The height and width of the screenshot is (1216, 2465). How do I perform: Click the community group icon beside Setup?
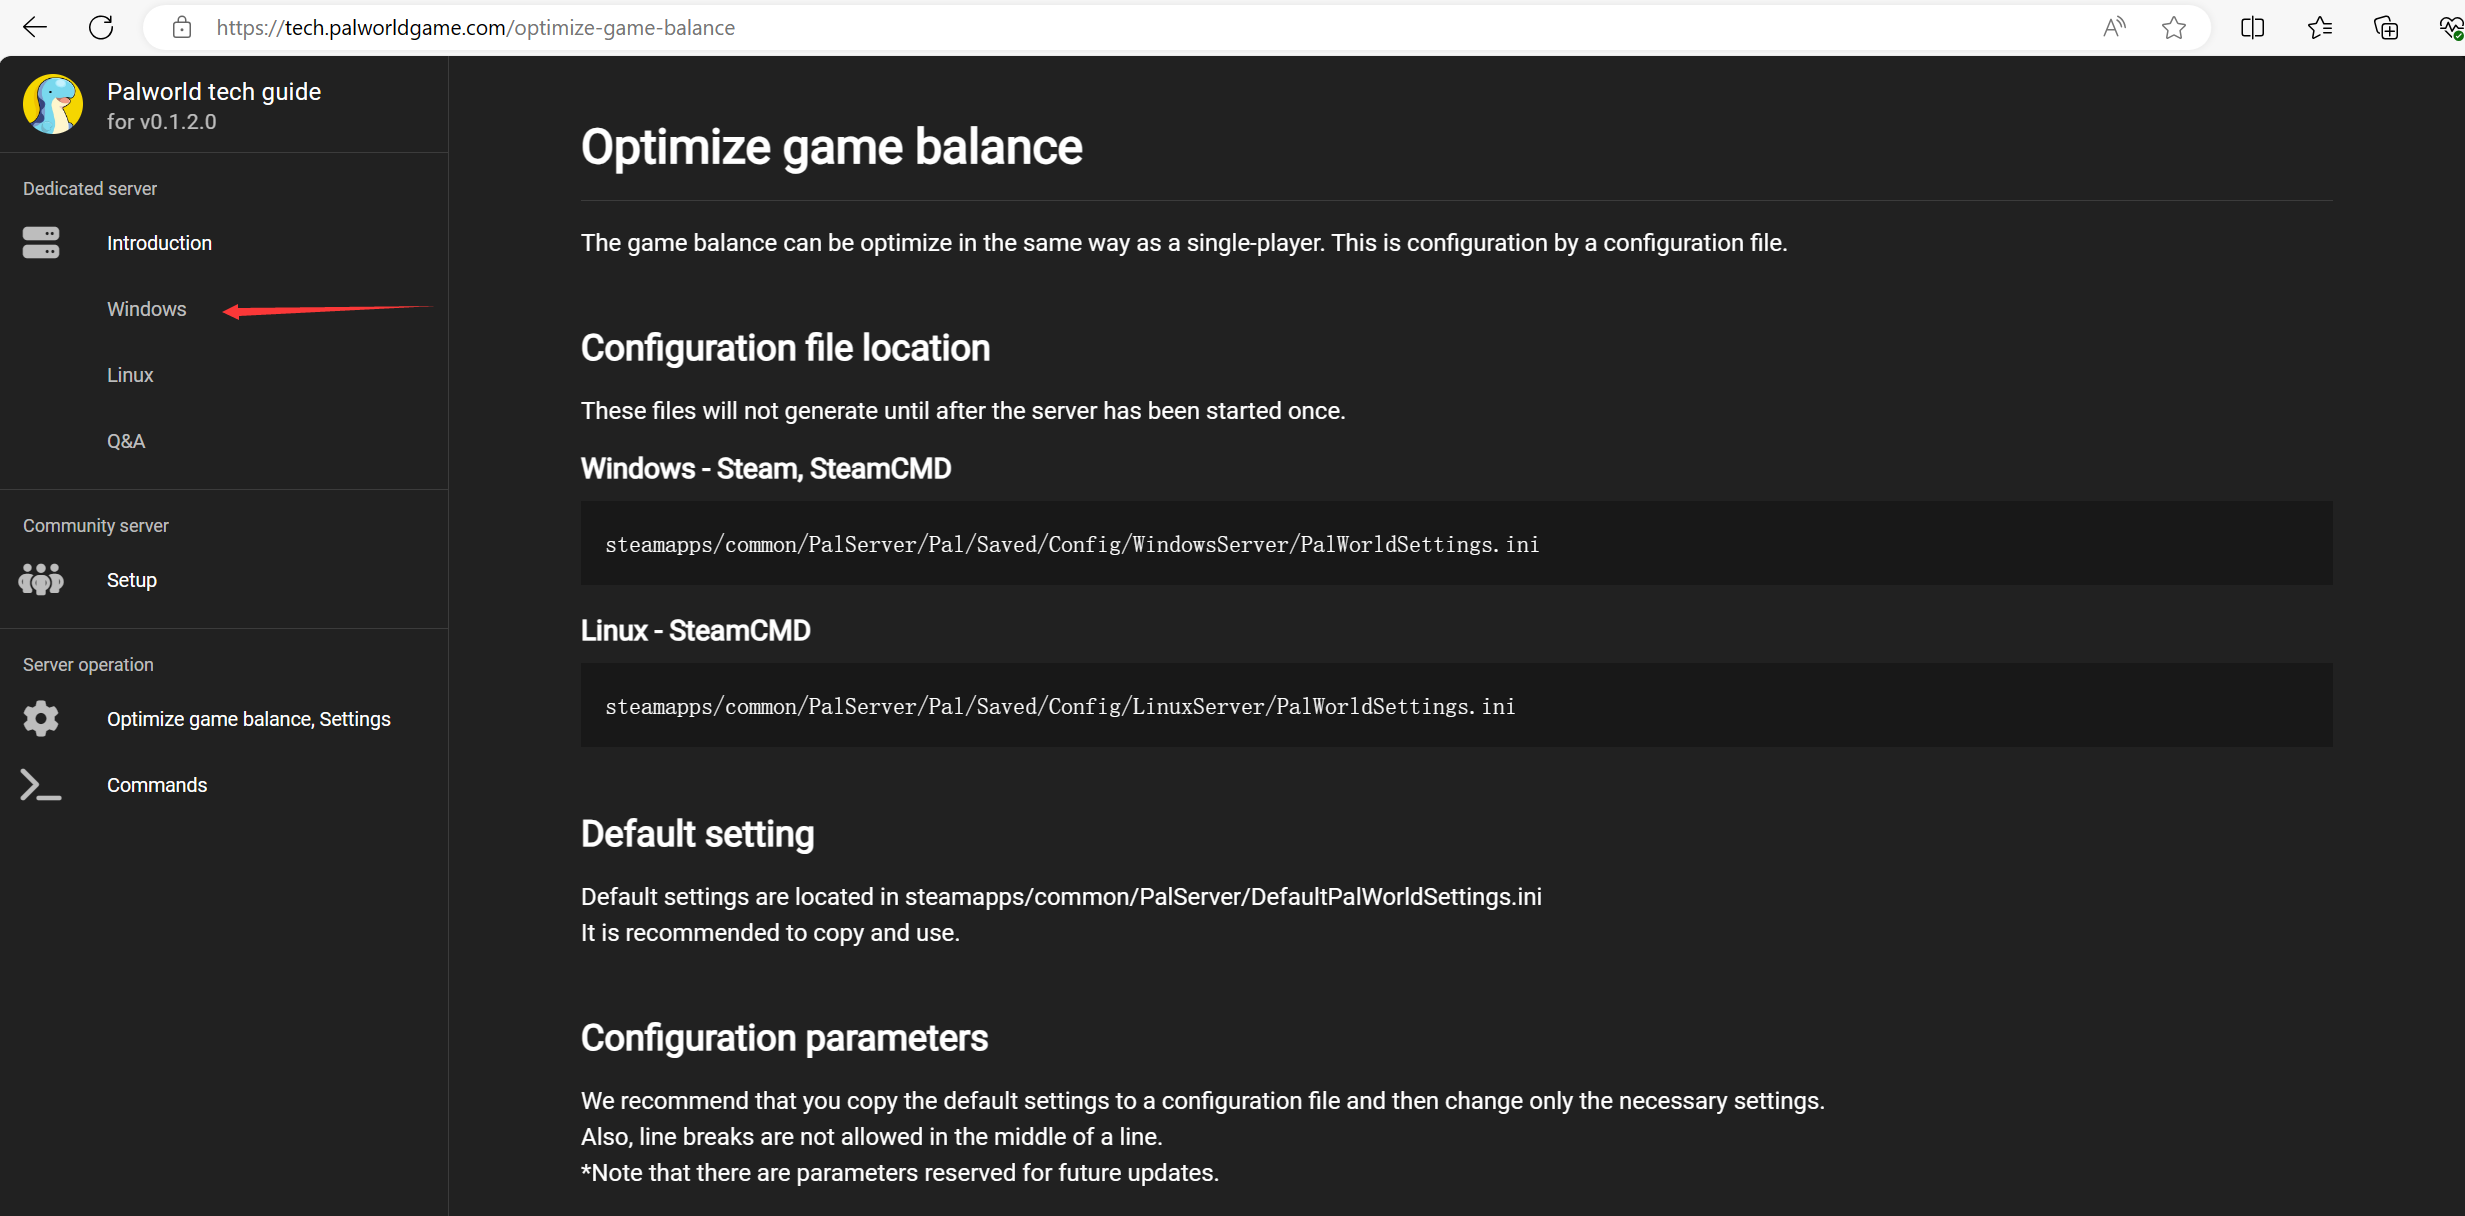pos(41,580)
